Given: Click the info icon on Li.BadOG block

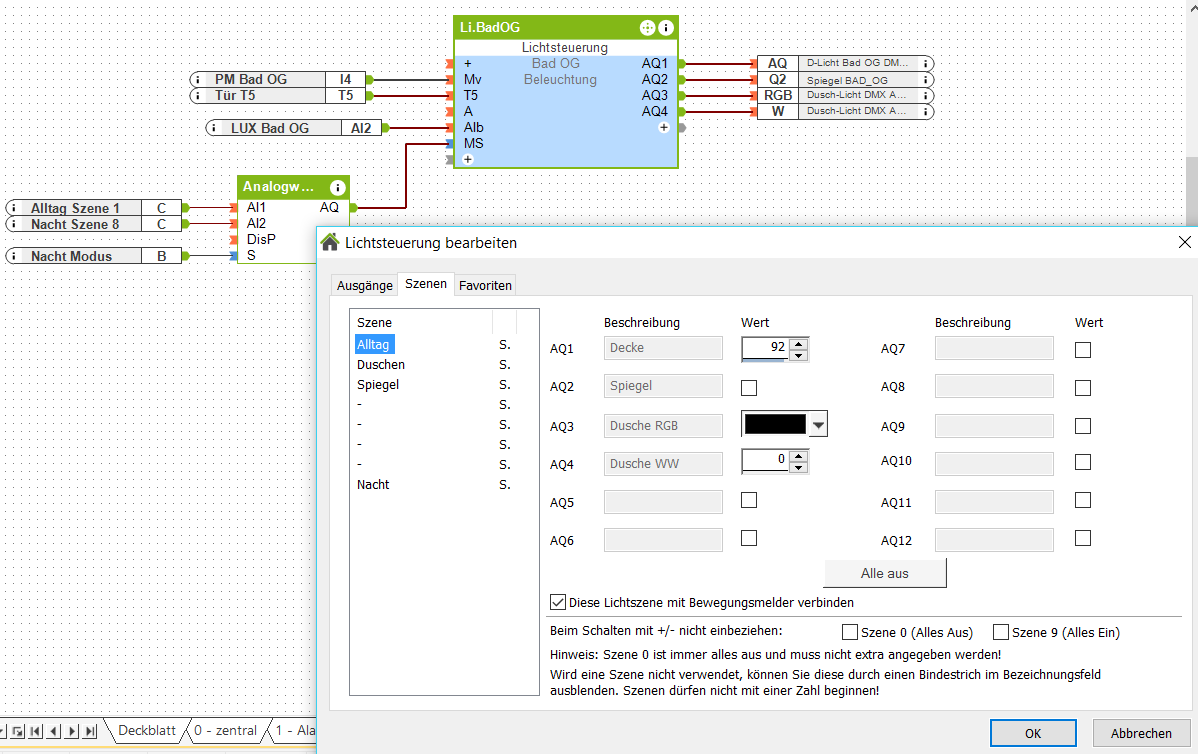Looking at the screenshot, I should (666, 28).
